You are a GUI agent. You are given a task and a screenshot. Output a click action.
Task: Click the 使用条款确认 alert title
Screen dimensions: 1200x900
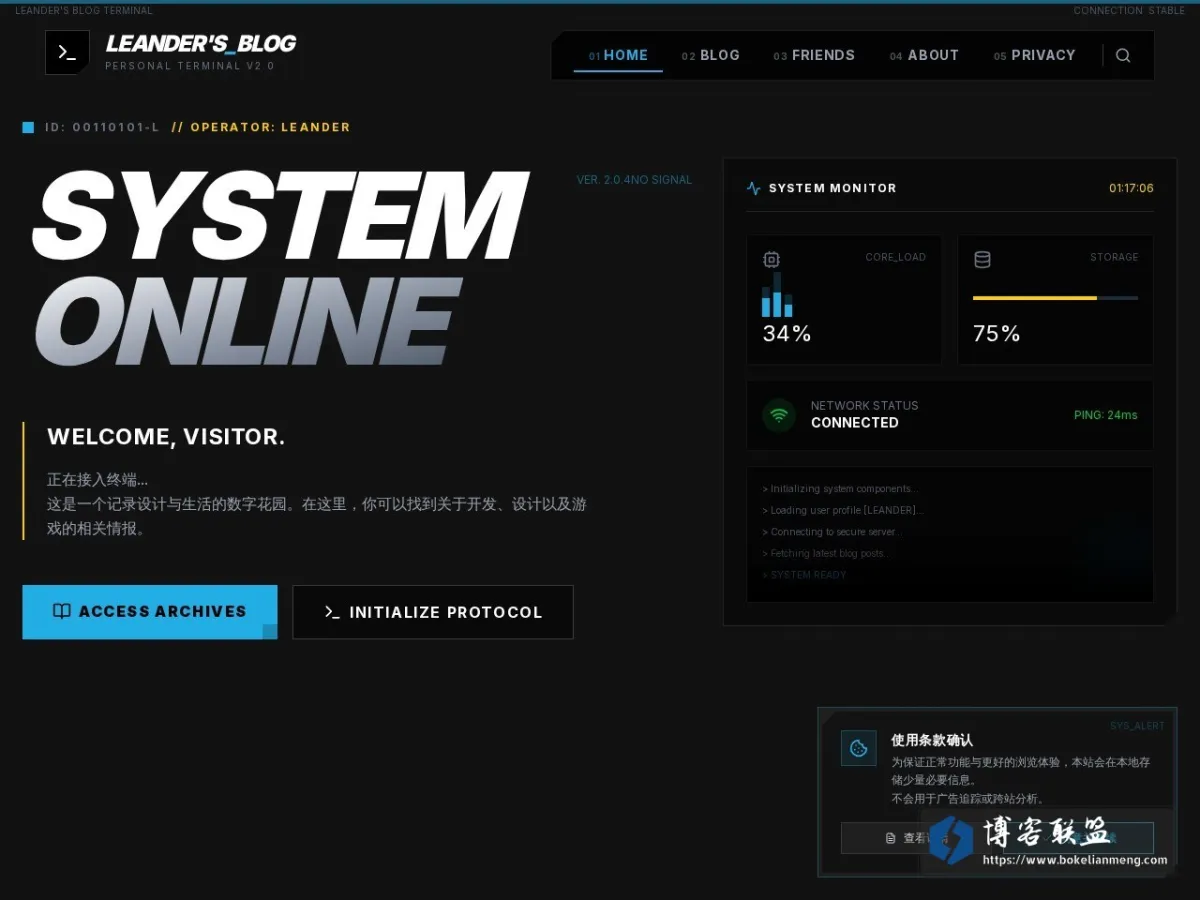pos(932,741)
